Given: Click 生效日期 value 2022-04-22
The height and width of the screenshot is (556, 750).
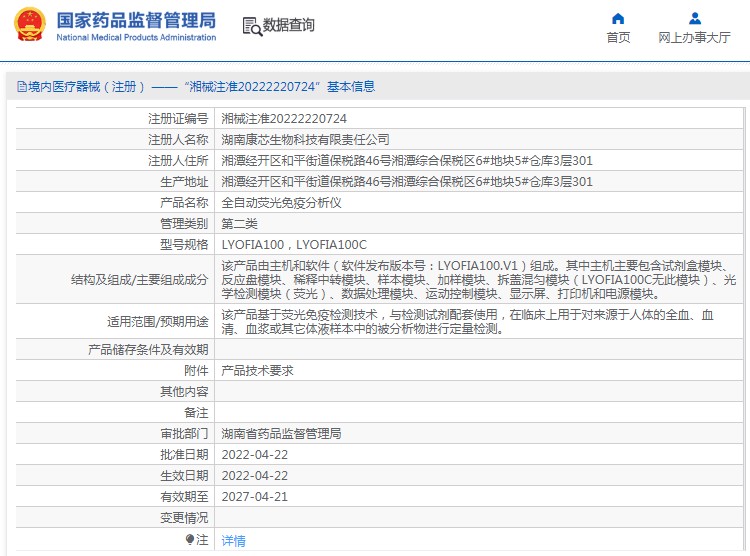Looking at the screenshot, I should pos(254,476).
